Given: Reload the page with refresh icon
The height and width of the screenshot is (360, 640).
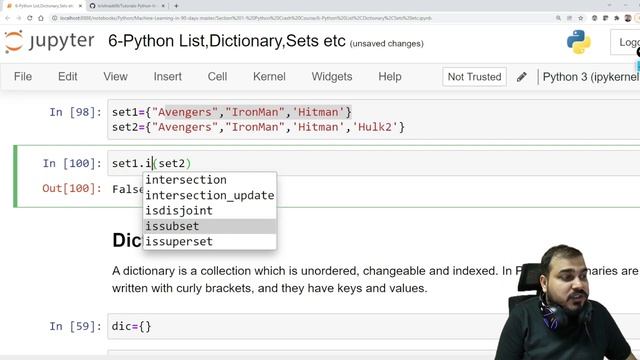Looking at the screenshot, I should click(29, 18).
